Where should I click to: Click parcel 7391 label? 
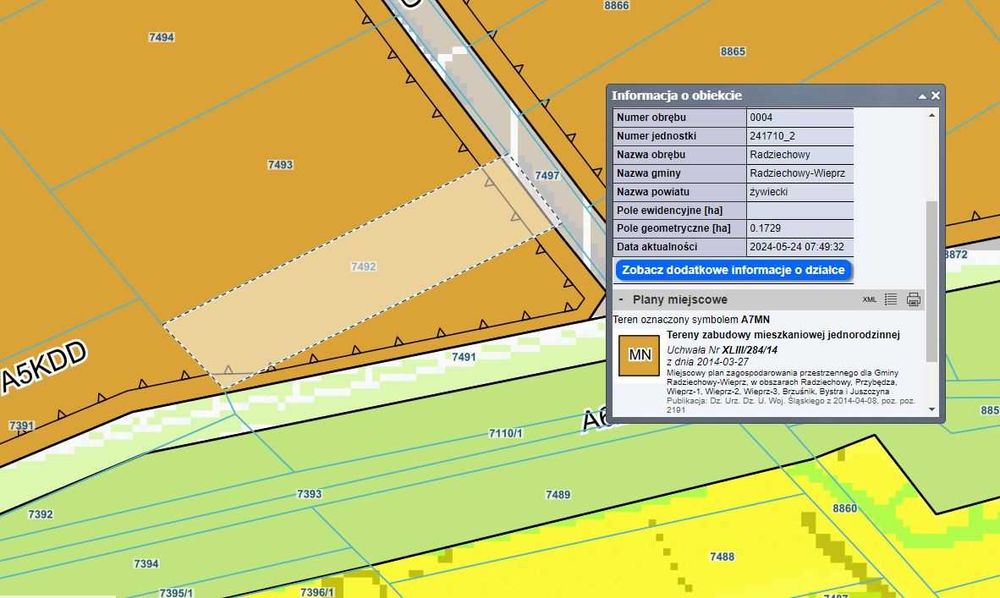[x=21, y=425]
